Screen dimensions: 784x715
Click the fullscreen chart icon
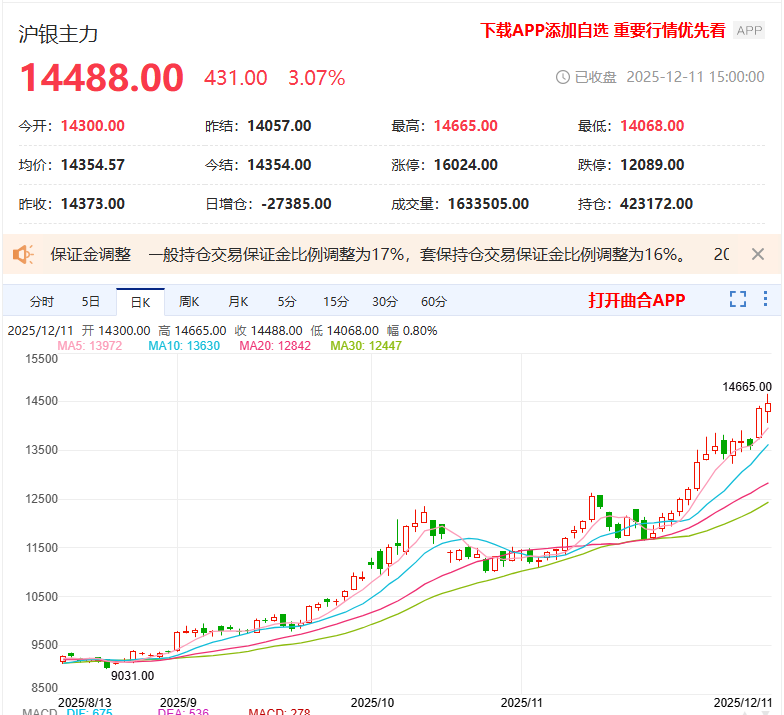[x=738, y=299]
